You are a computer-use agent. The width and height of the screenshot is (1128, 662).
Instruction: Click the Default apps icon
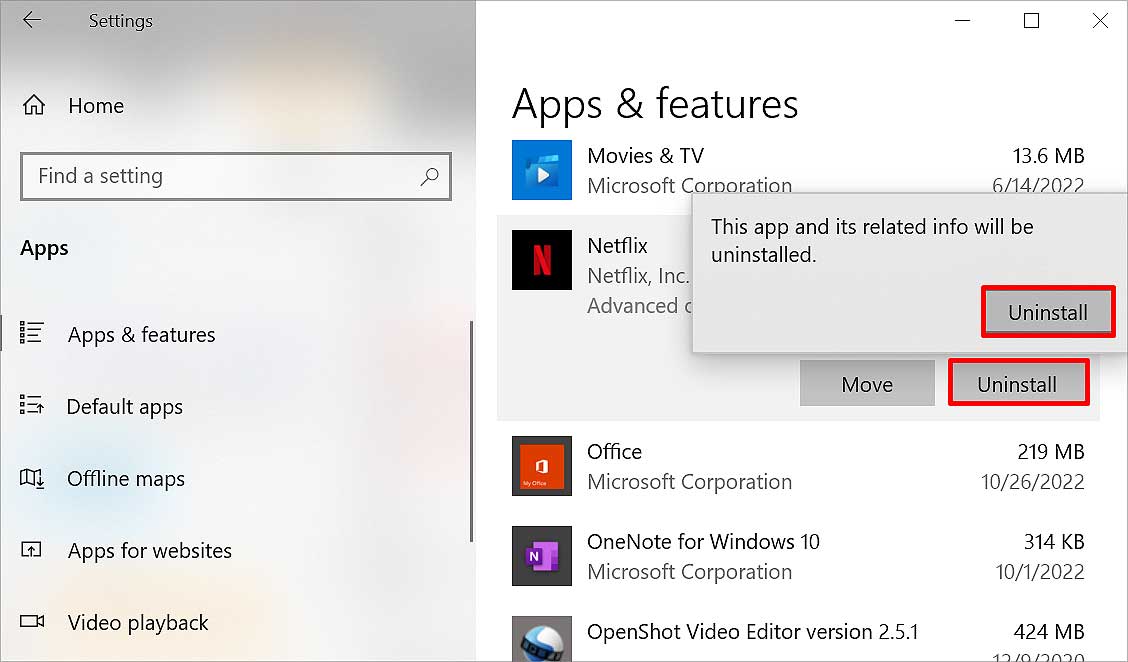(x=32, y=405)
